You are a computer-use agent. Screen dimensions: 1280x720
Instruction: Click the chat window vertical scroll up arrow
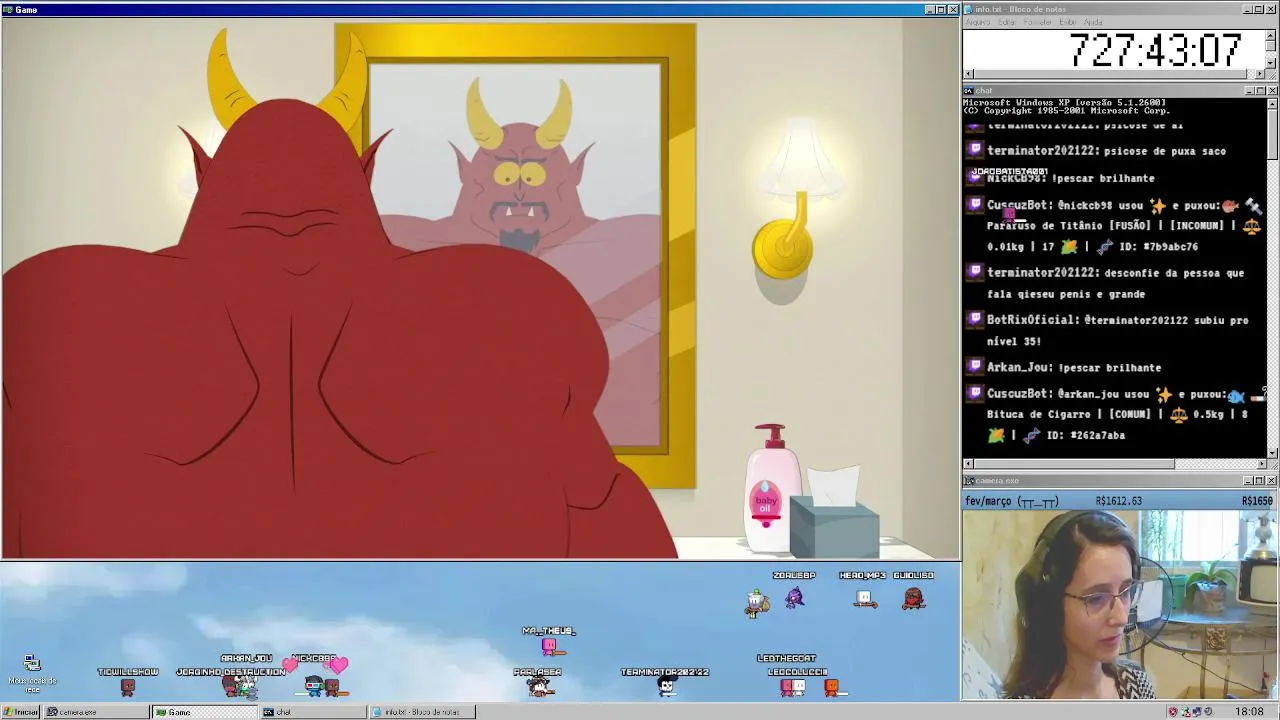(x=1272, y=103)
